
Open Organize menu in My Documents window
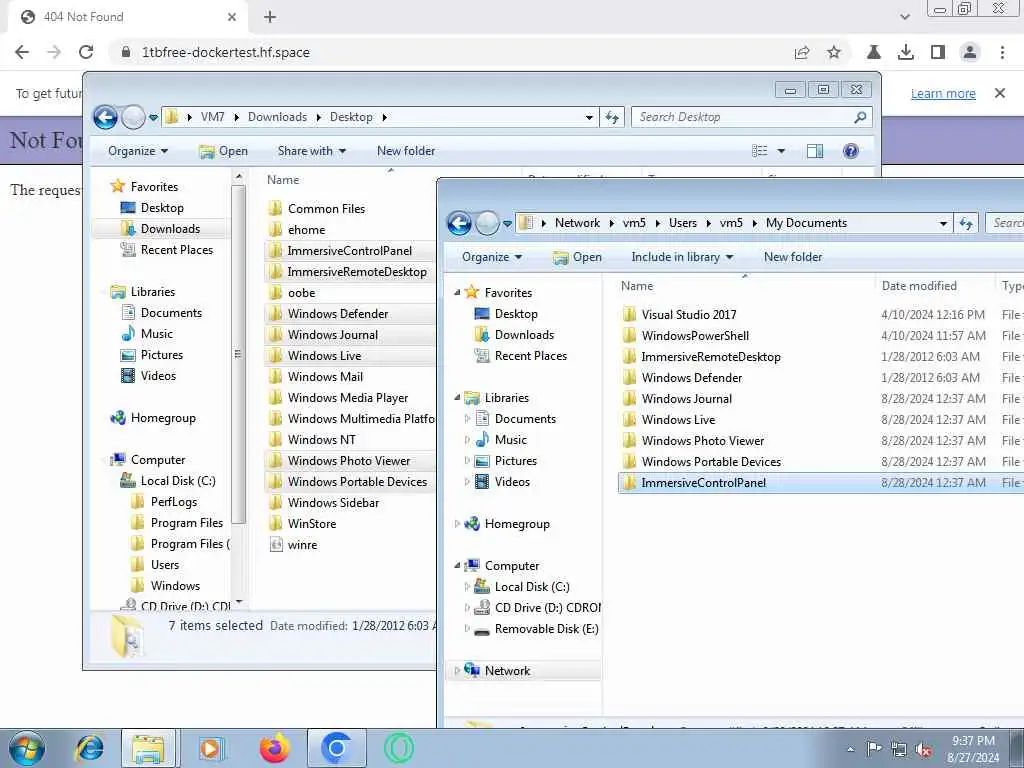coord(492,257)
